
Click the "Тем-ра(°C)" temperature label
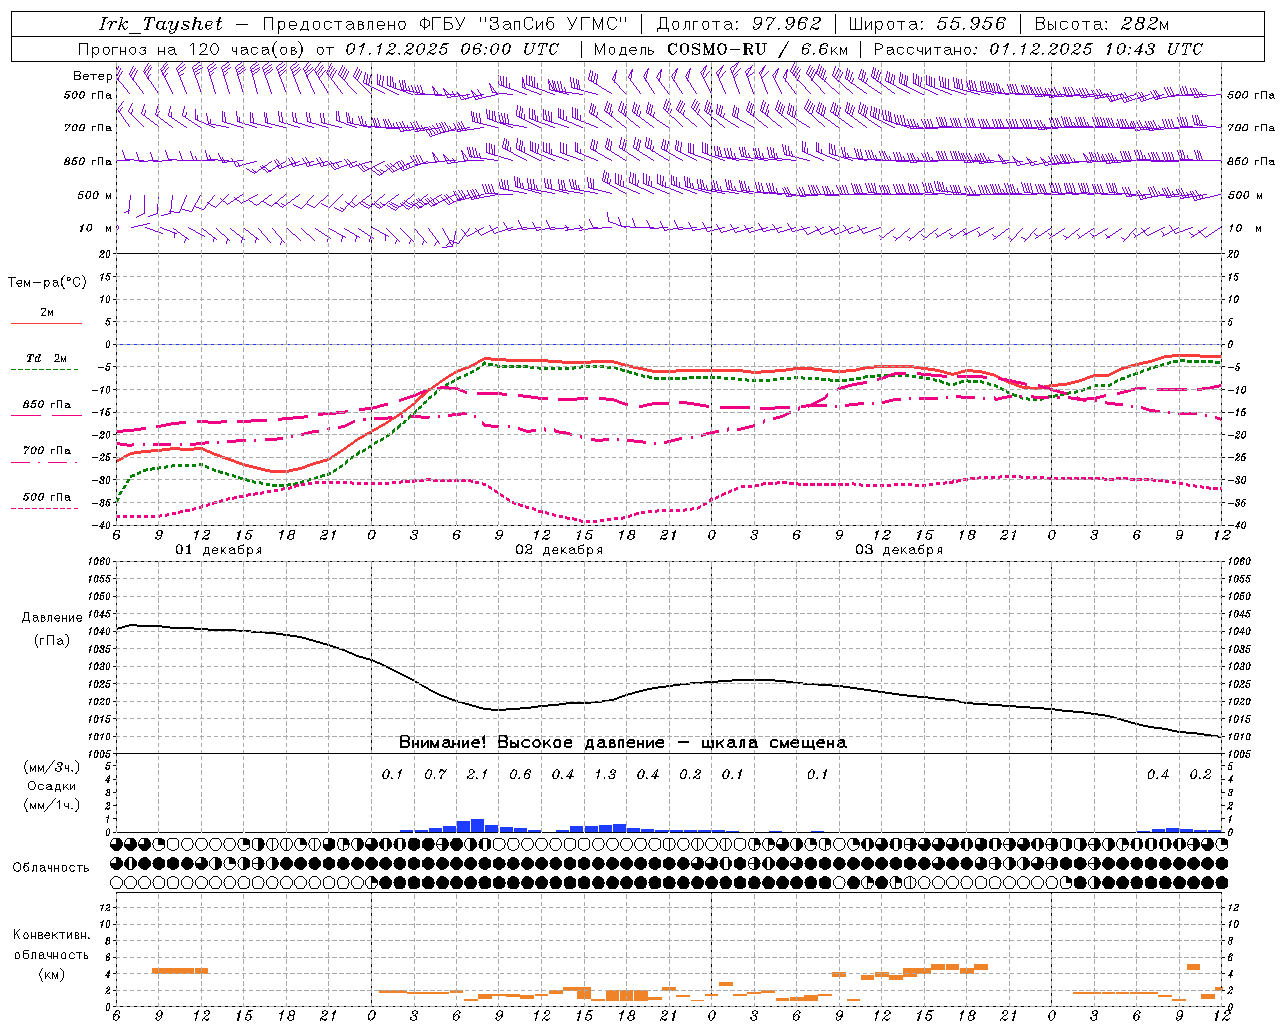pyautogui.click(x=47, y=283)
